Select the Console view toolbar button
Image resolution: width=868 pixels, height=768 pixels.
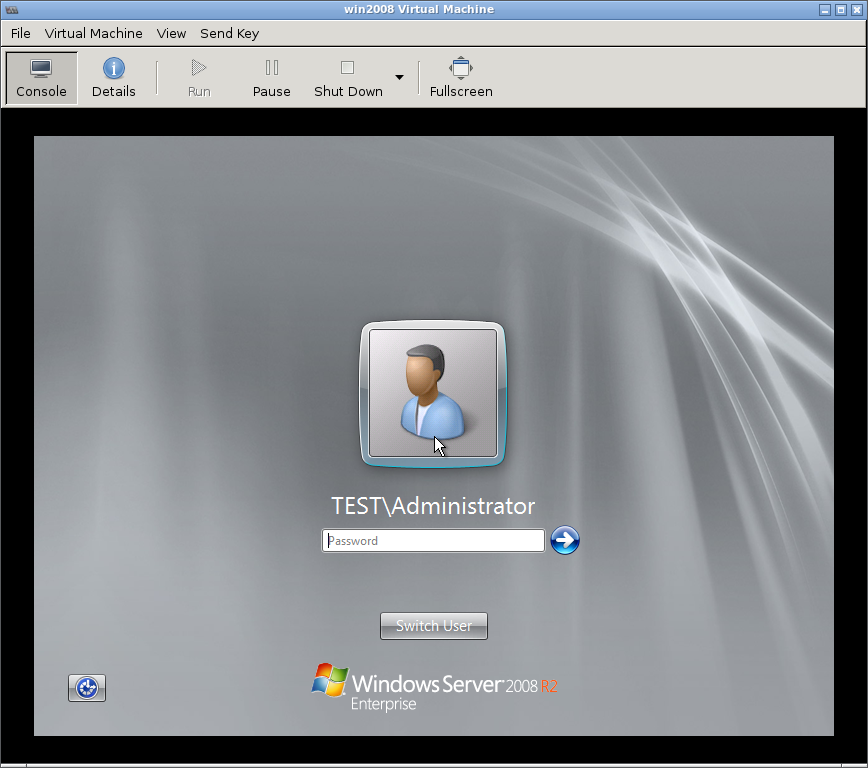(x=41, y=78)
